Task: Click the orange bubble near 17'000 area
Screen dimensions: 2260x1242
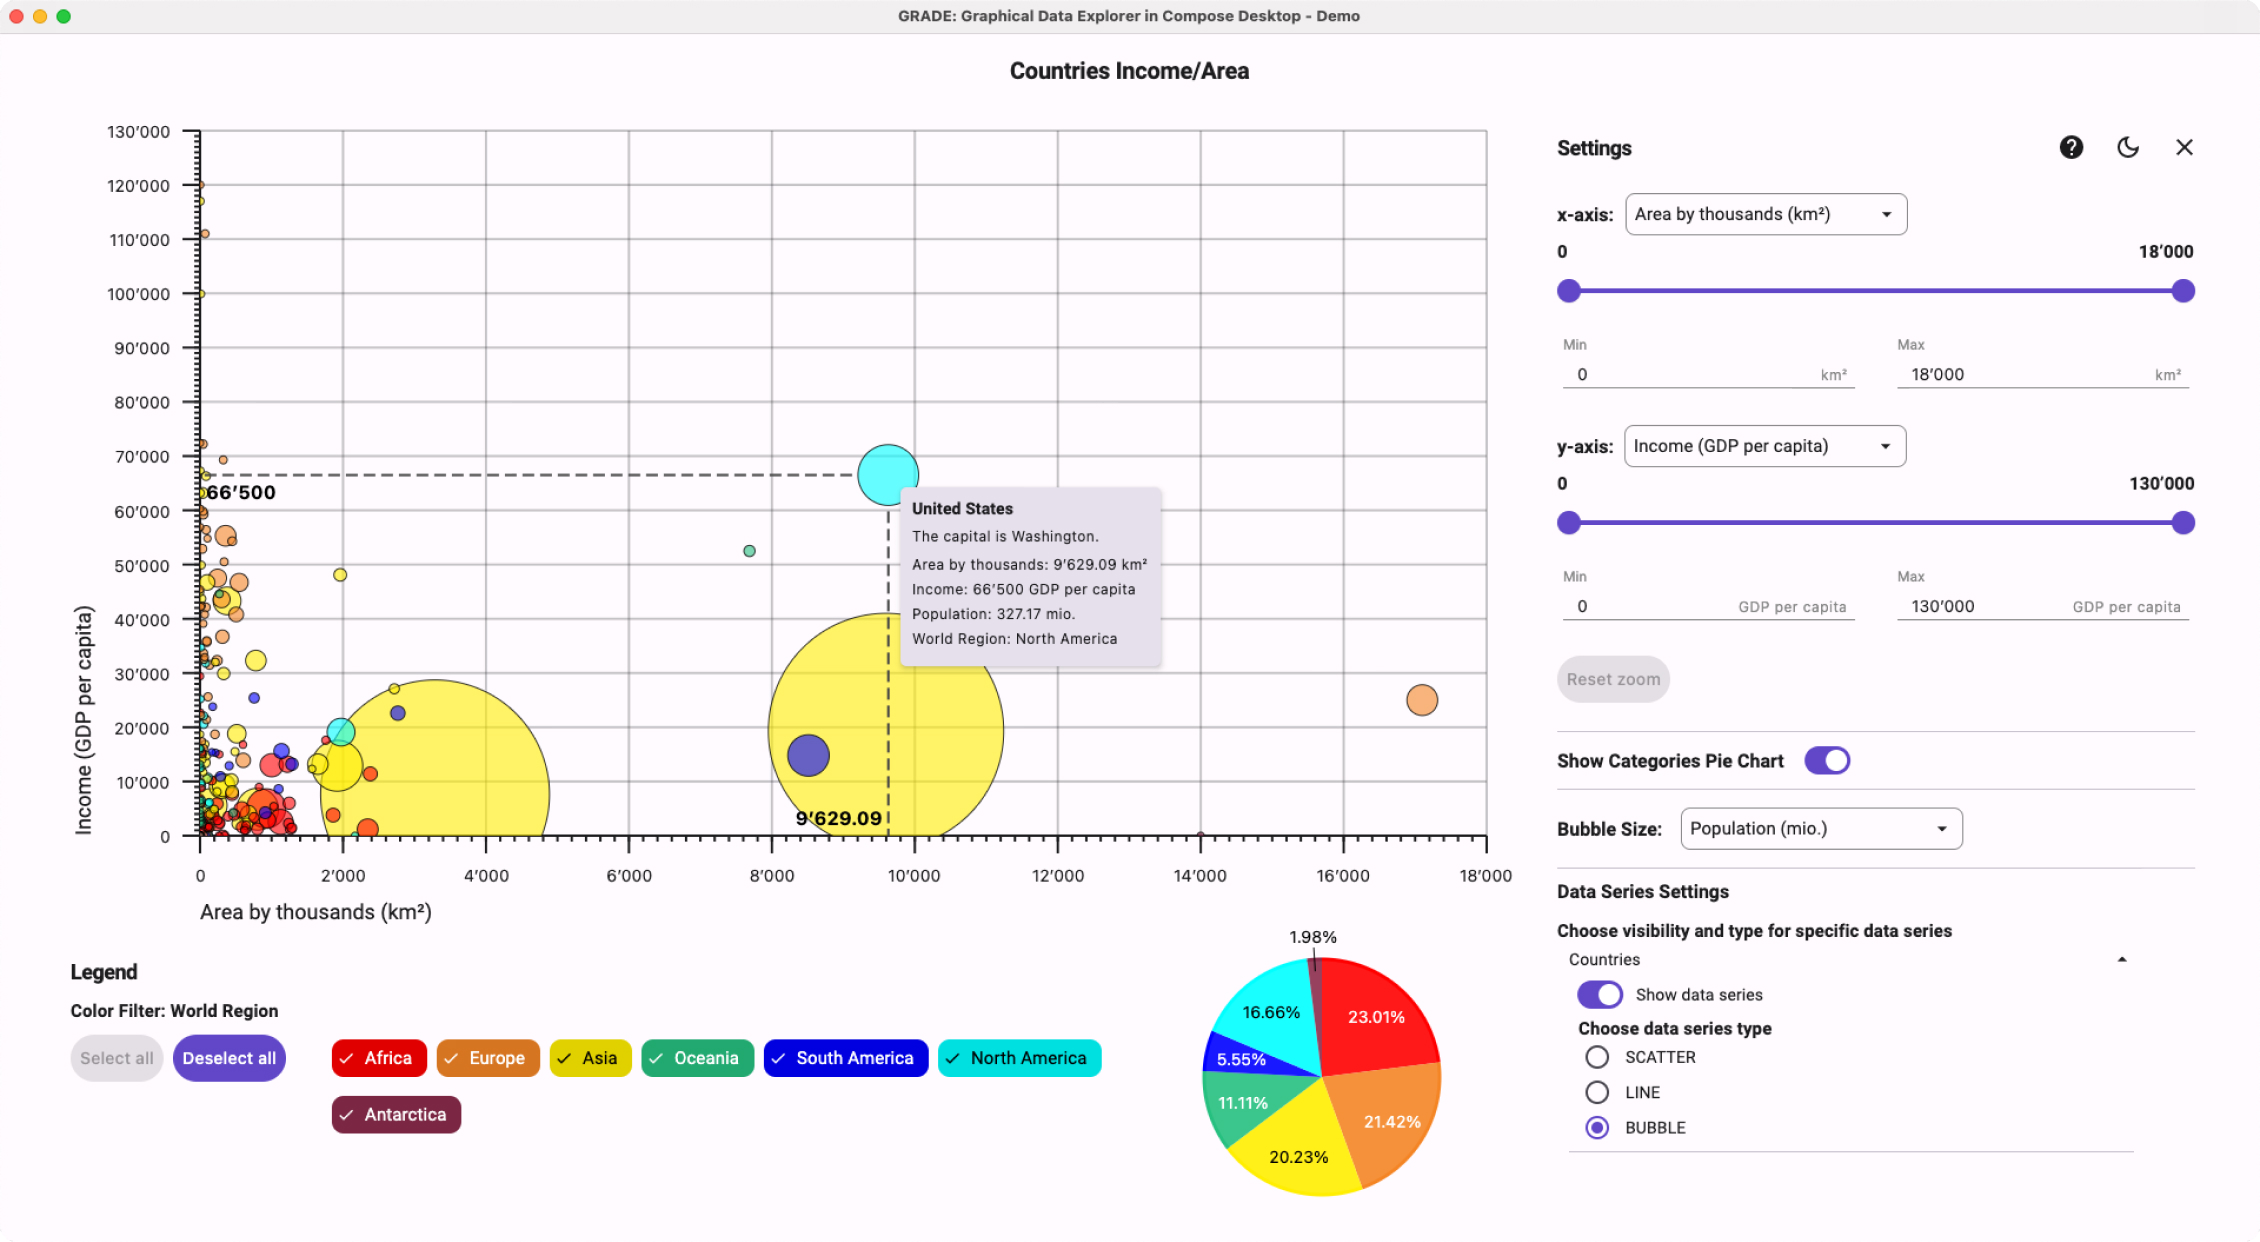Action: [1421, 700]
